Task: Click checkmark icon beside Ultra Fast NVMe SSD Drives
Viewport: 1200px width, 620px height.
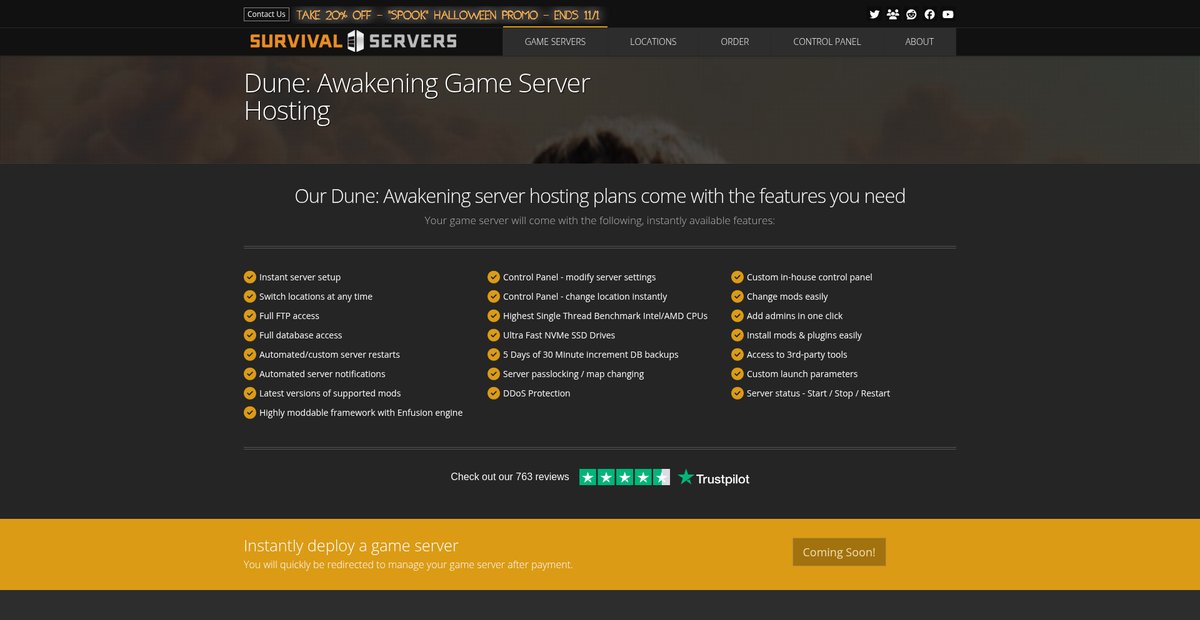Action: (494, 335)
